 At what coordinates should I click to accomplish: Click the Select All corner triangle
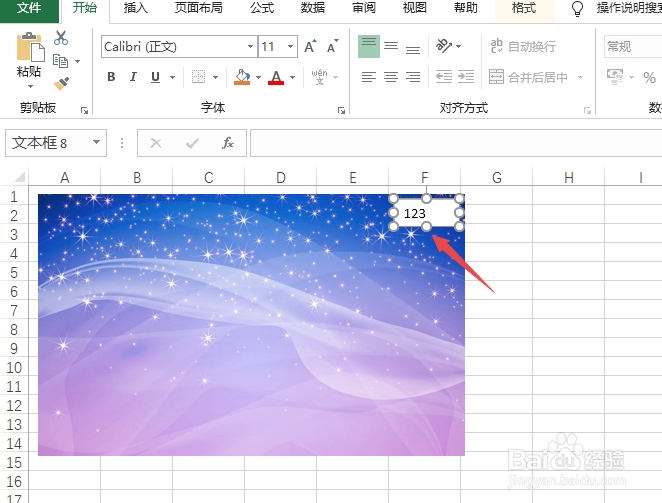pyautogui.click(x=19, y=176)
